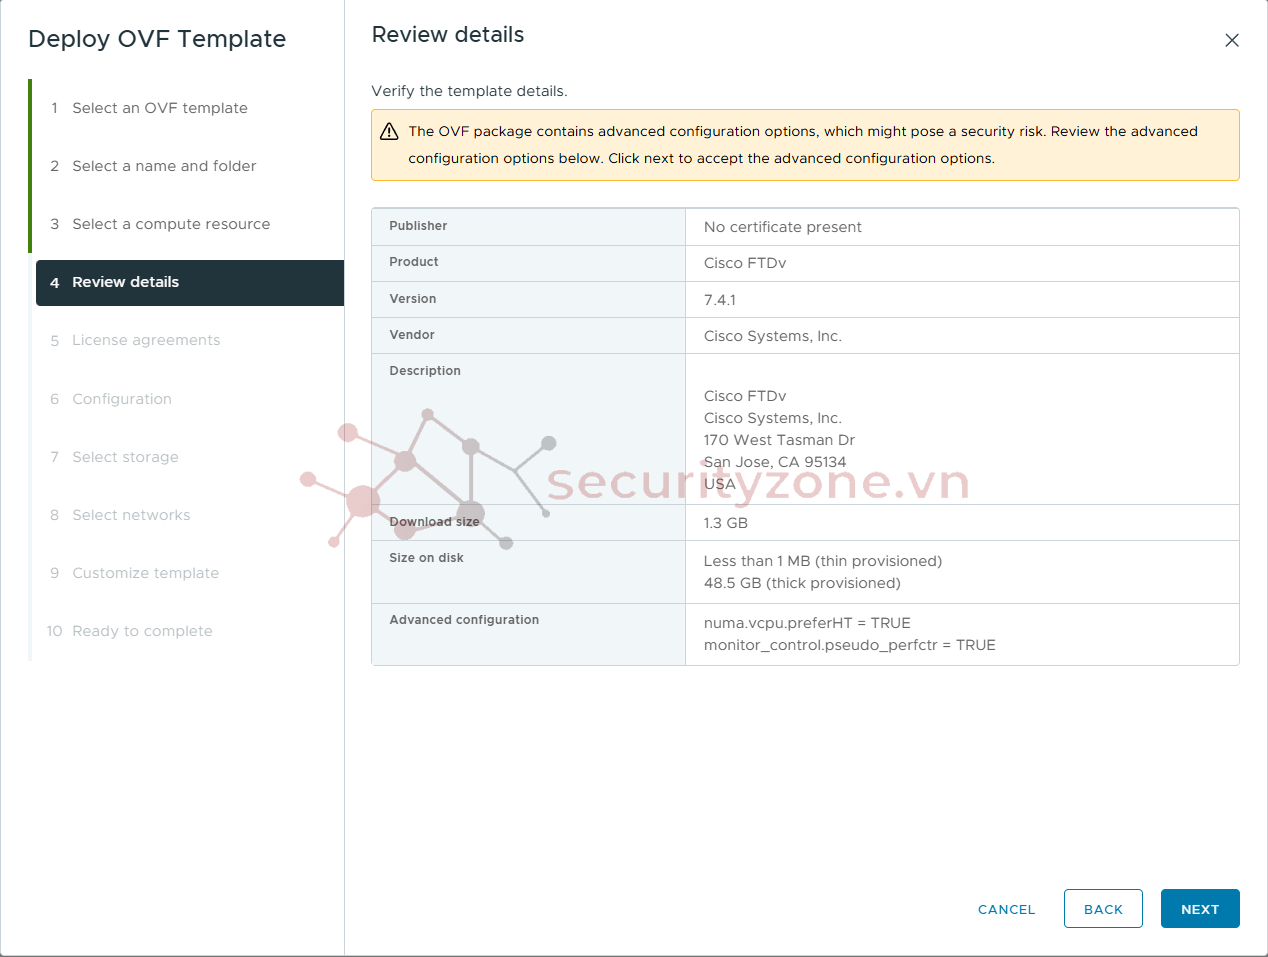Jump to step 5 License agreements
The image size is (1268, 957).
click(146, 340)
